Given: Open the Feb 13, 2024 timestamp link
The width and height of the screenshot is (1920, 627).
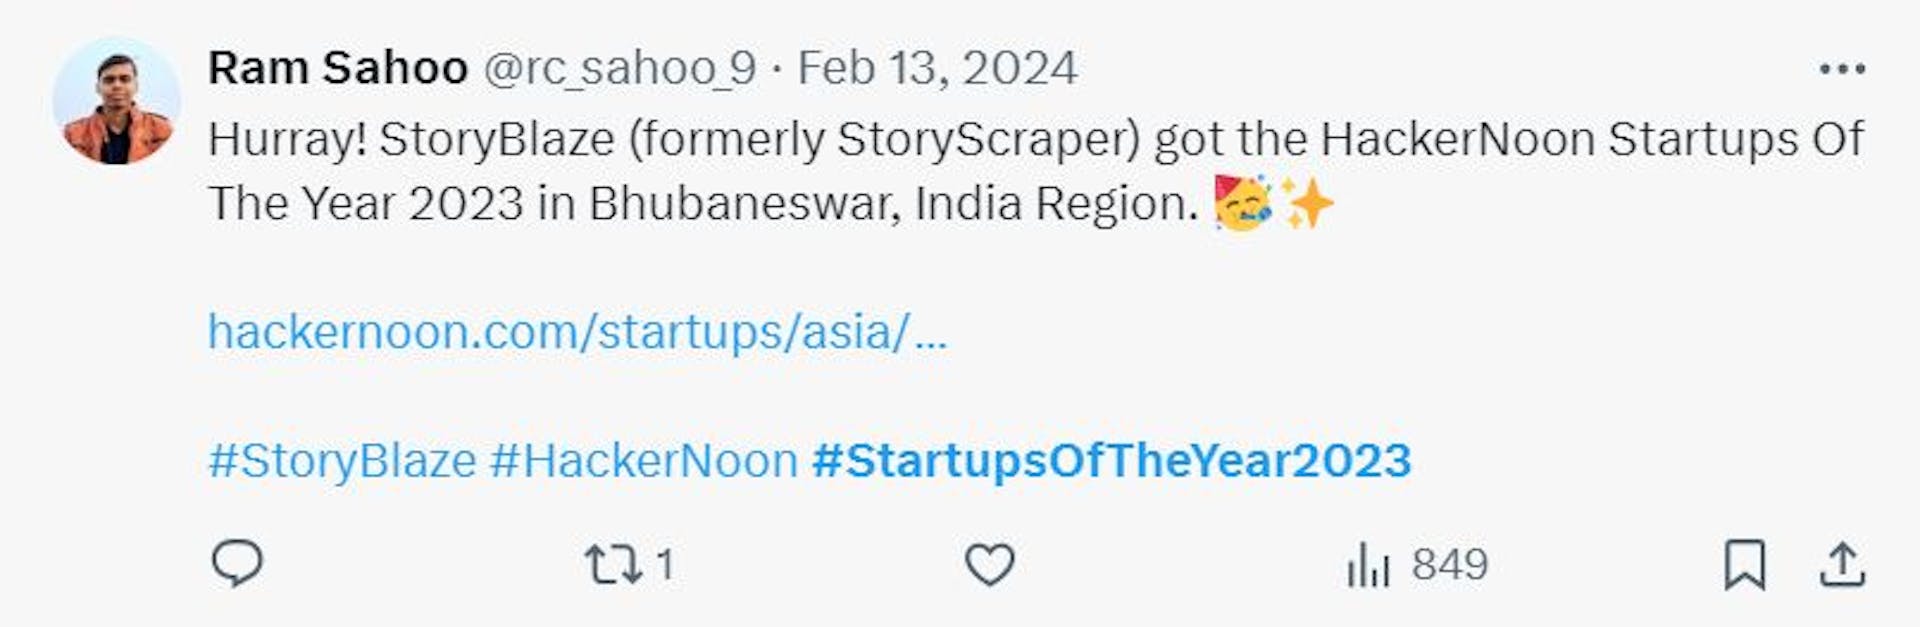Looking at the screenshot, I should point(937,69).
